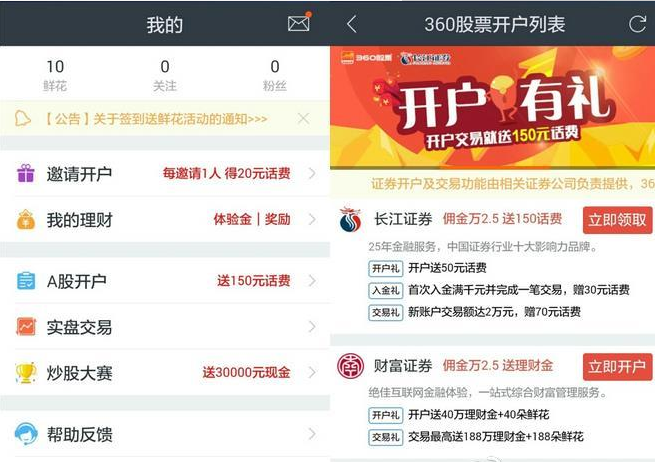Image resolution: width=655 pixels, height=462 pixels.
Task: Tap 开户送50元话费 text
Action: click(447, 268)
